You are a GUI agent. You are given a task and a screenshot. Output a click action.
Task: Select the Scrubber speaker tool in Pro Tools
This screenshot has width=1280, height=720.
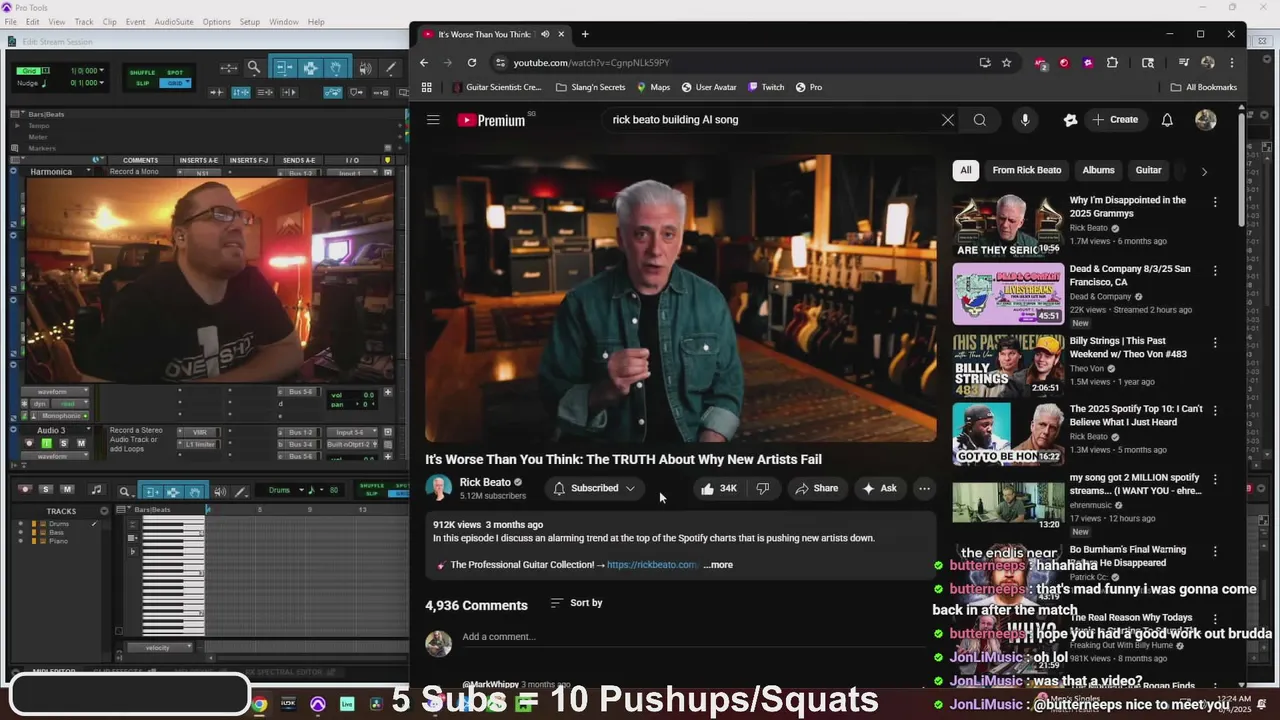365,68
